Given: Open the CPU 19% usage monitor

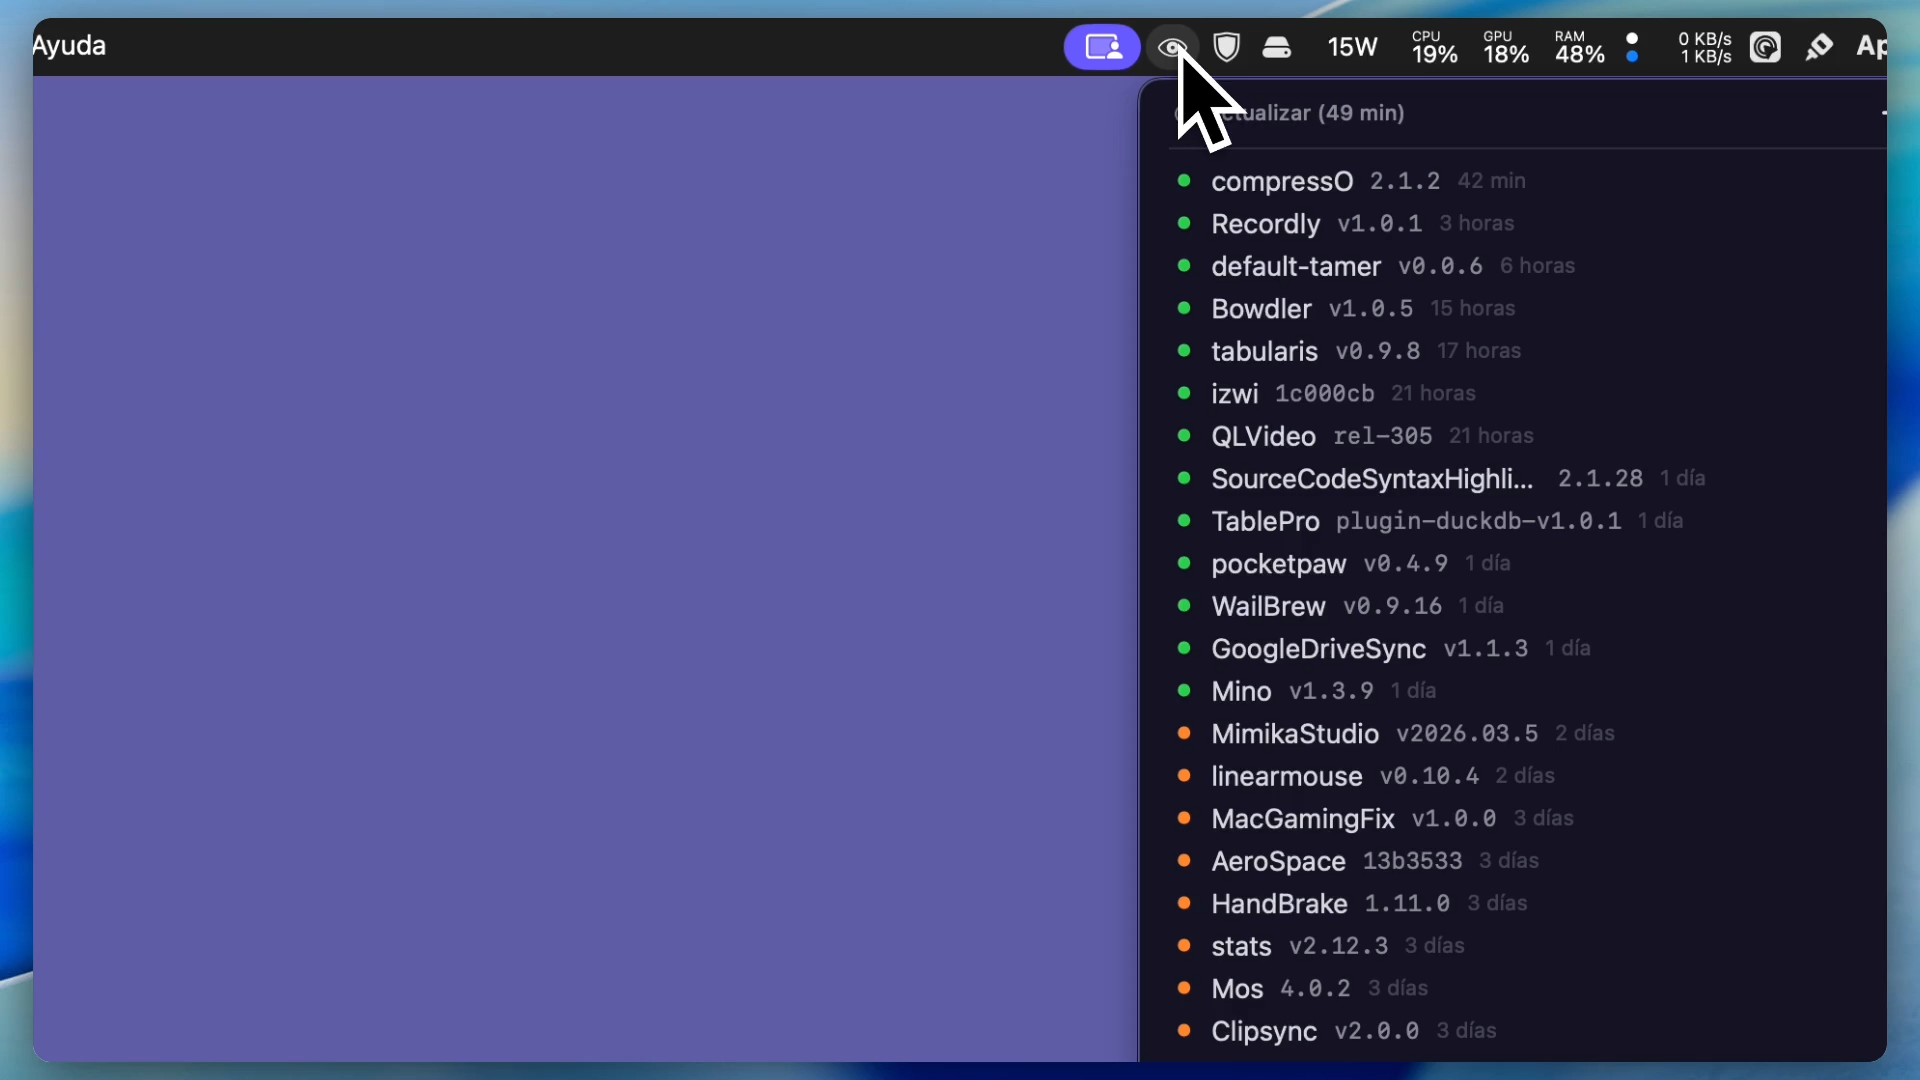Looking at the screenshot, I should pos(1434,47).
